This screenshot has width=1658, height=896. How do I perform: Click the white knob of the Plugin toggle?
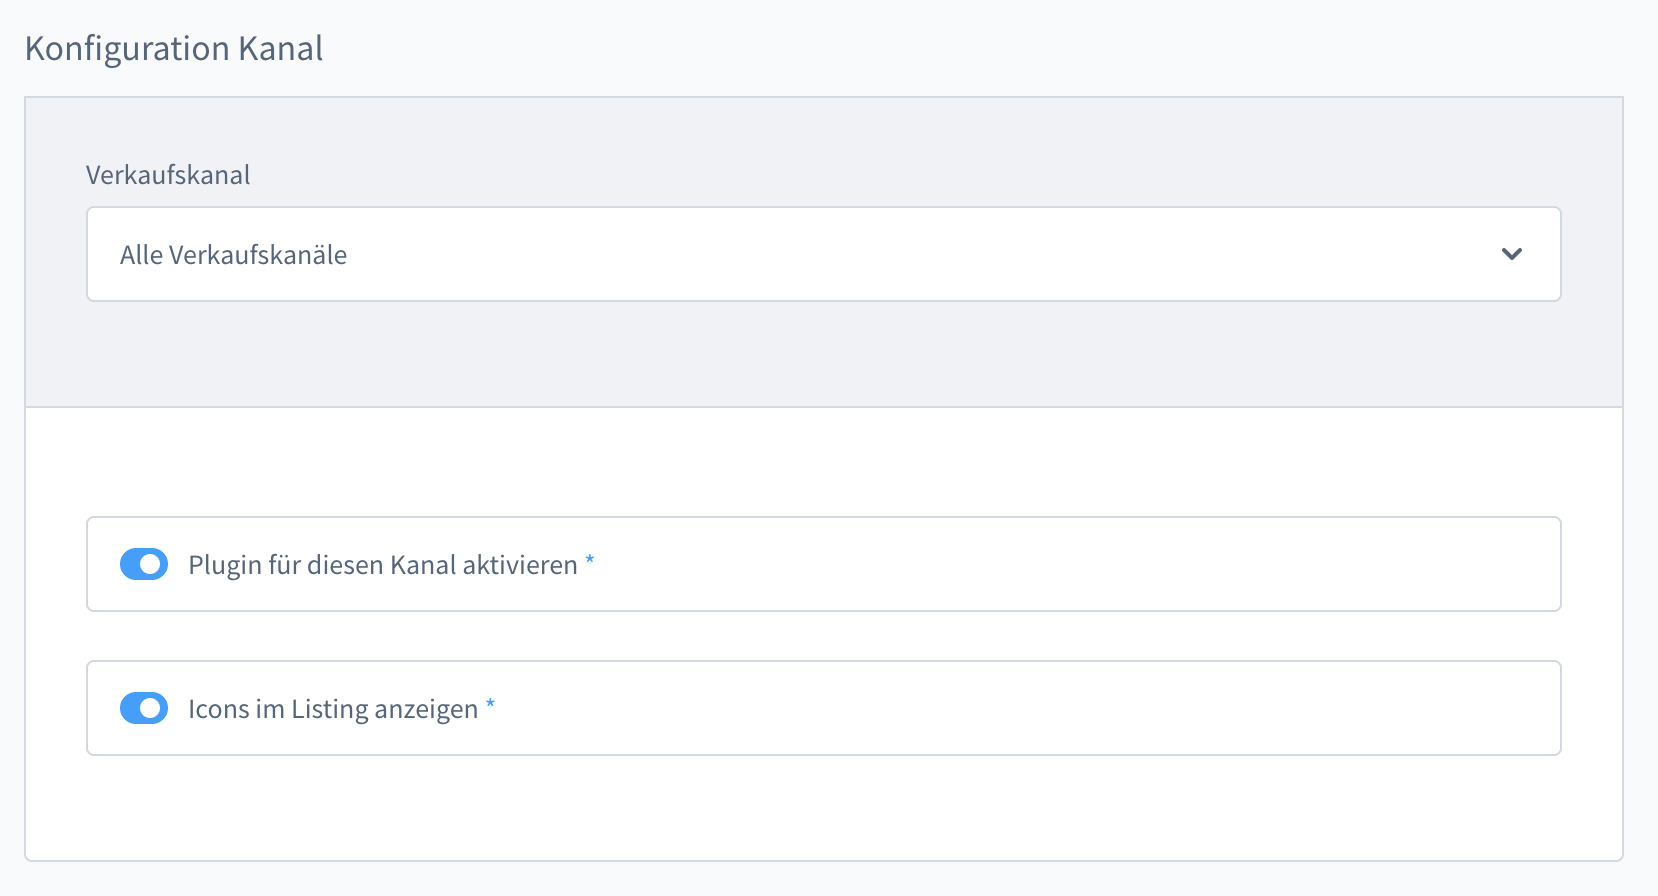coord(152,564)
